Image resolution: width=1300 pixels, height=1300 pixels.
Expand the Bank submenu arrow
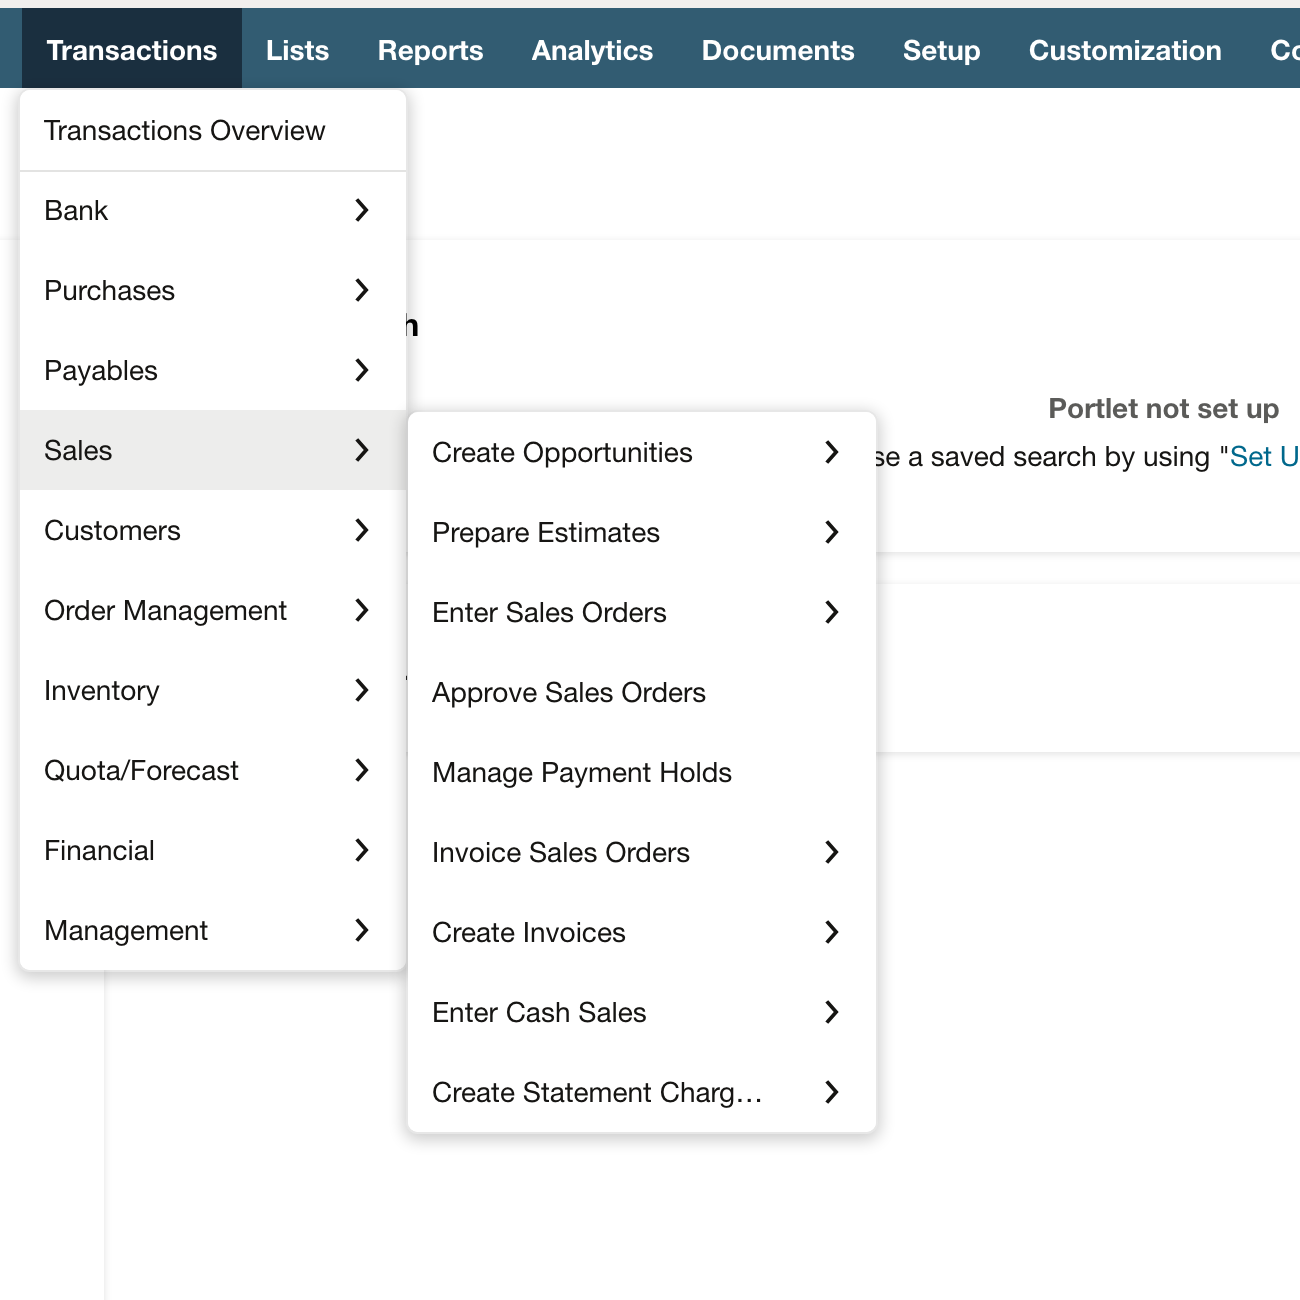tap(362, 210)
